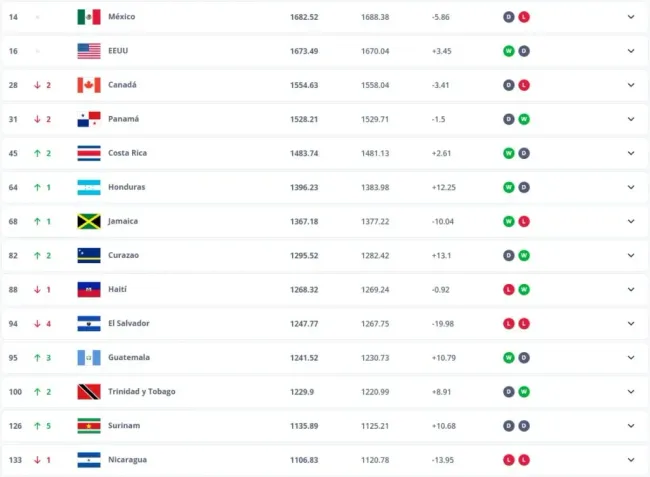
Task: Click the Canadá flag icon
Action: click(x=89, y=85)
